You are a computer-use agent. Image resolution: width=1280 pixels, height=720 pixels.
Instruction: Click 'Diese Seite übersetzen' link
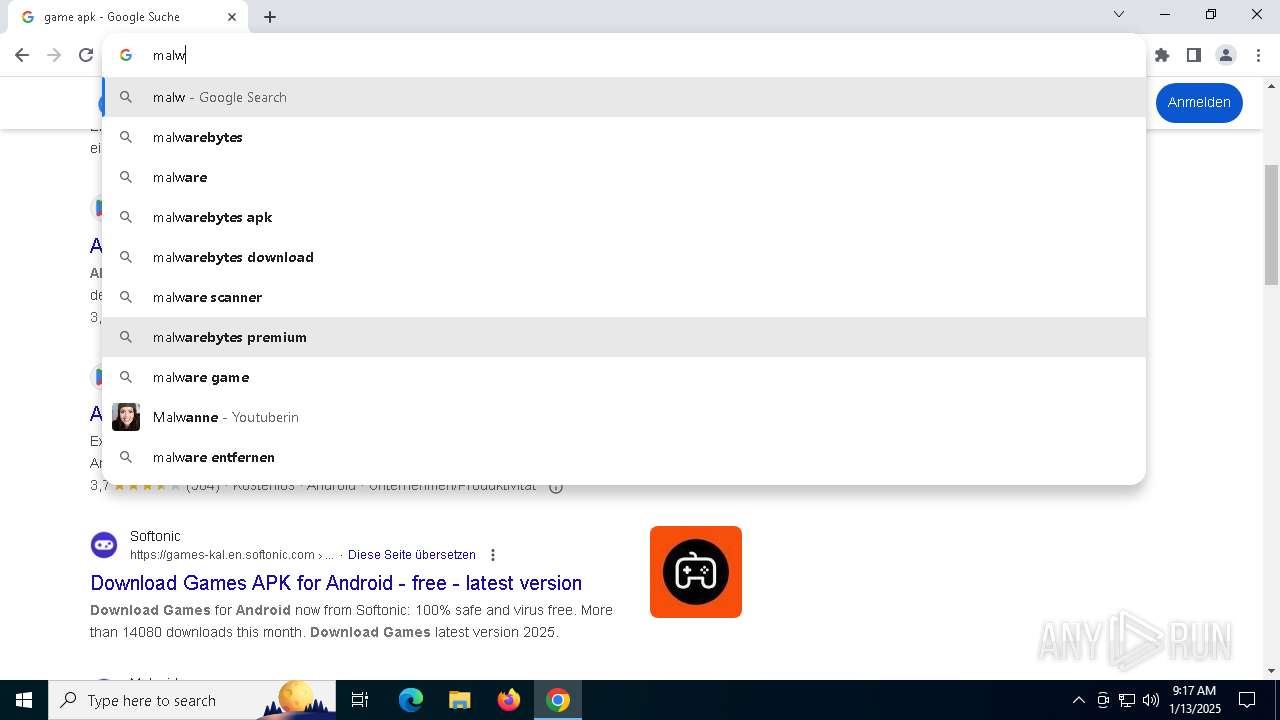point(412,555)
